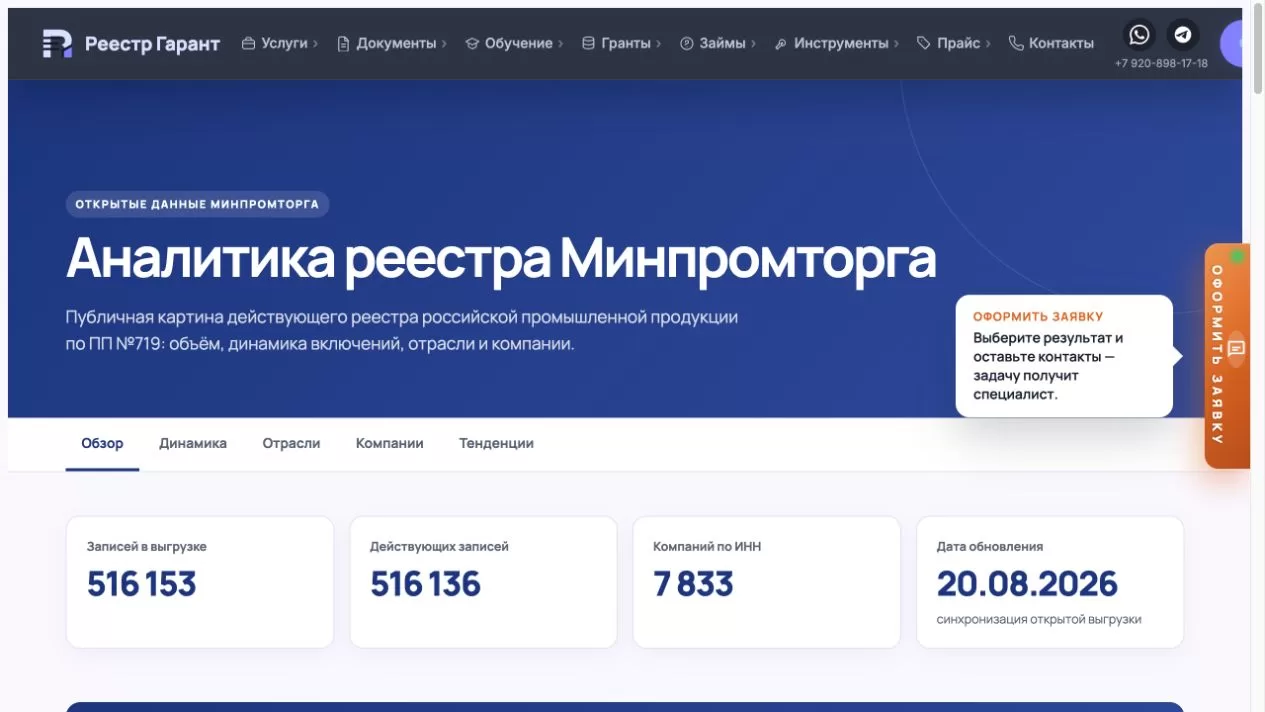Click the purple round button at the header edge
1265x712 pixels.
pyautogui.click(x=1232, y=44)
